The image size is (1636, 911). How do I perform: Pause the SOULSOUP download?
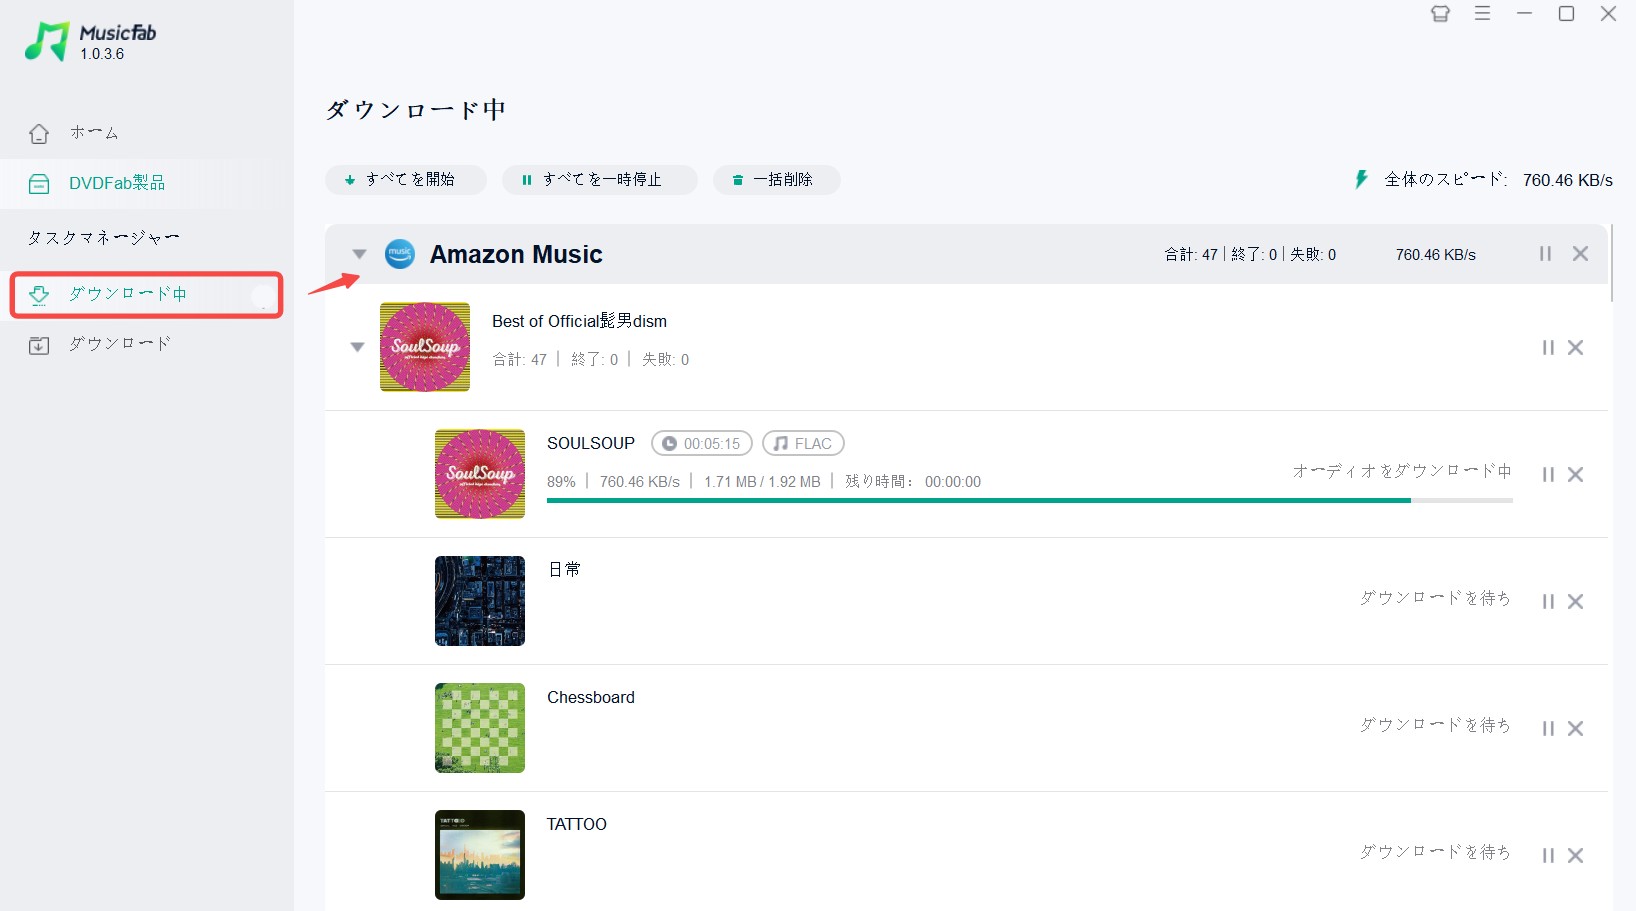point(1548,475)
